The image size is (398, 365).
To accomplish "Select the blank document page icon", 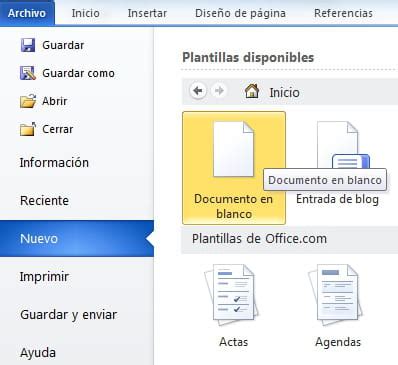I will [x=233, y=149].
